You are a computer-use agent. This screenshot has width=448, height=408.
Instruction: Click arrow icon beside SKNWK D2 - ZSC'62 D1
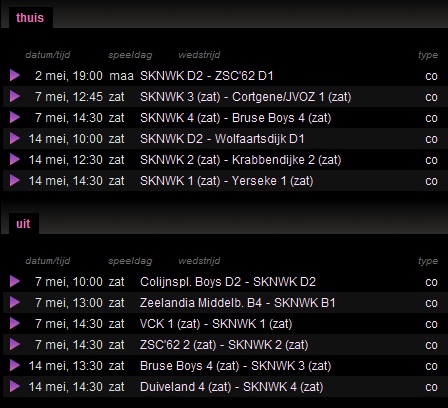pos(15,75)
